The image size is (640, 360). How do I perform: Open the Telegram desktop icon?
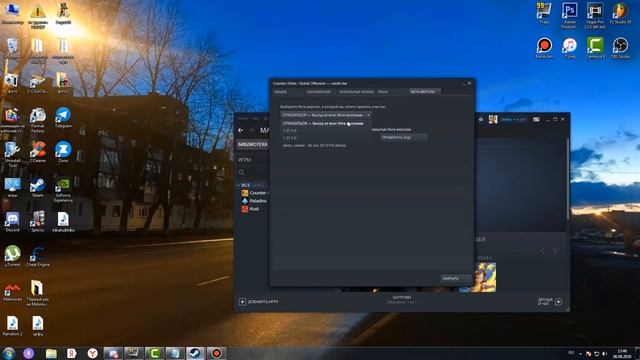click(63, 118)
